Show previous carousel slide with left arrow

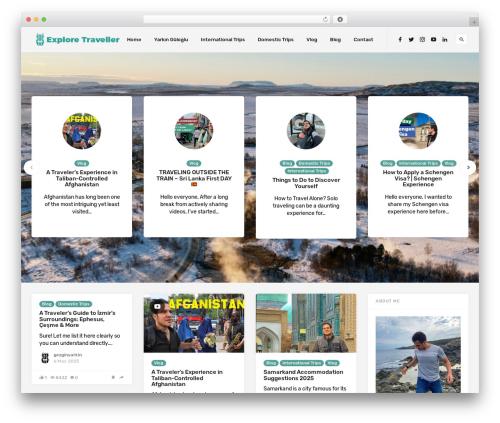coord(32,167)
